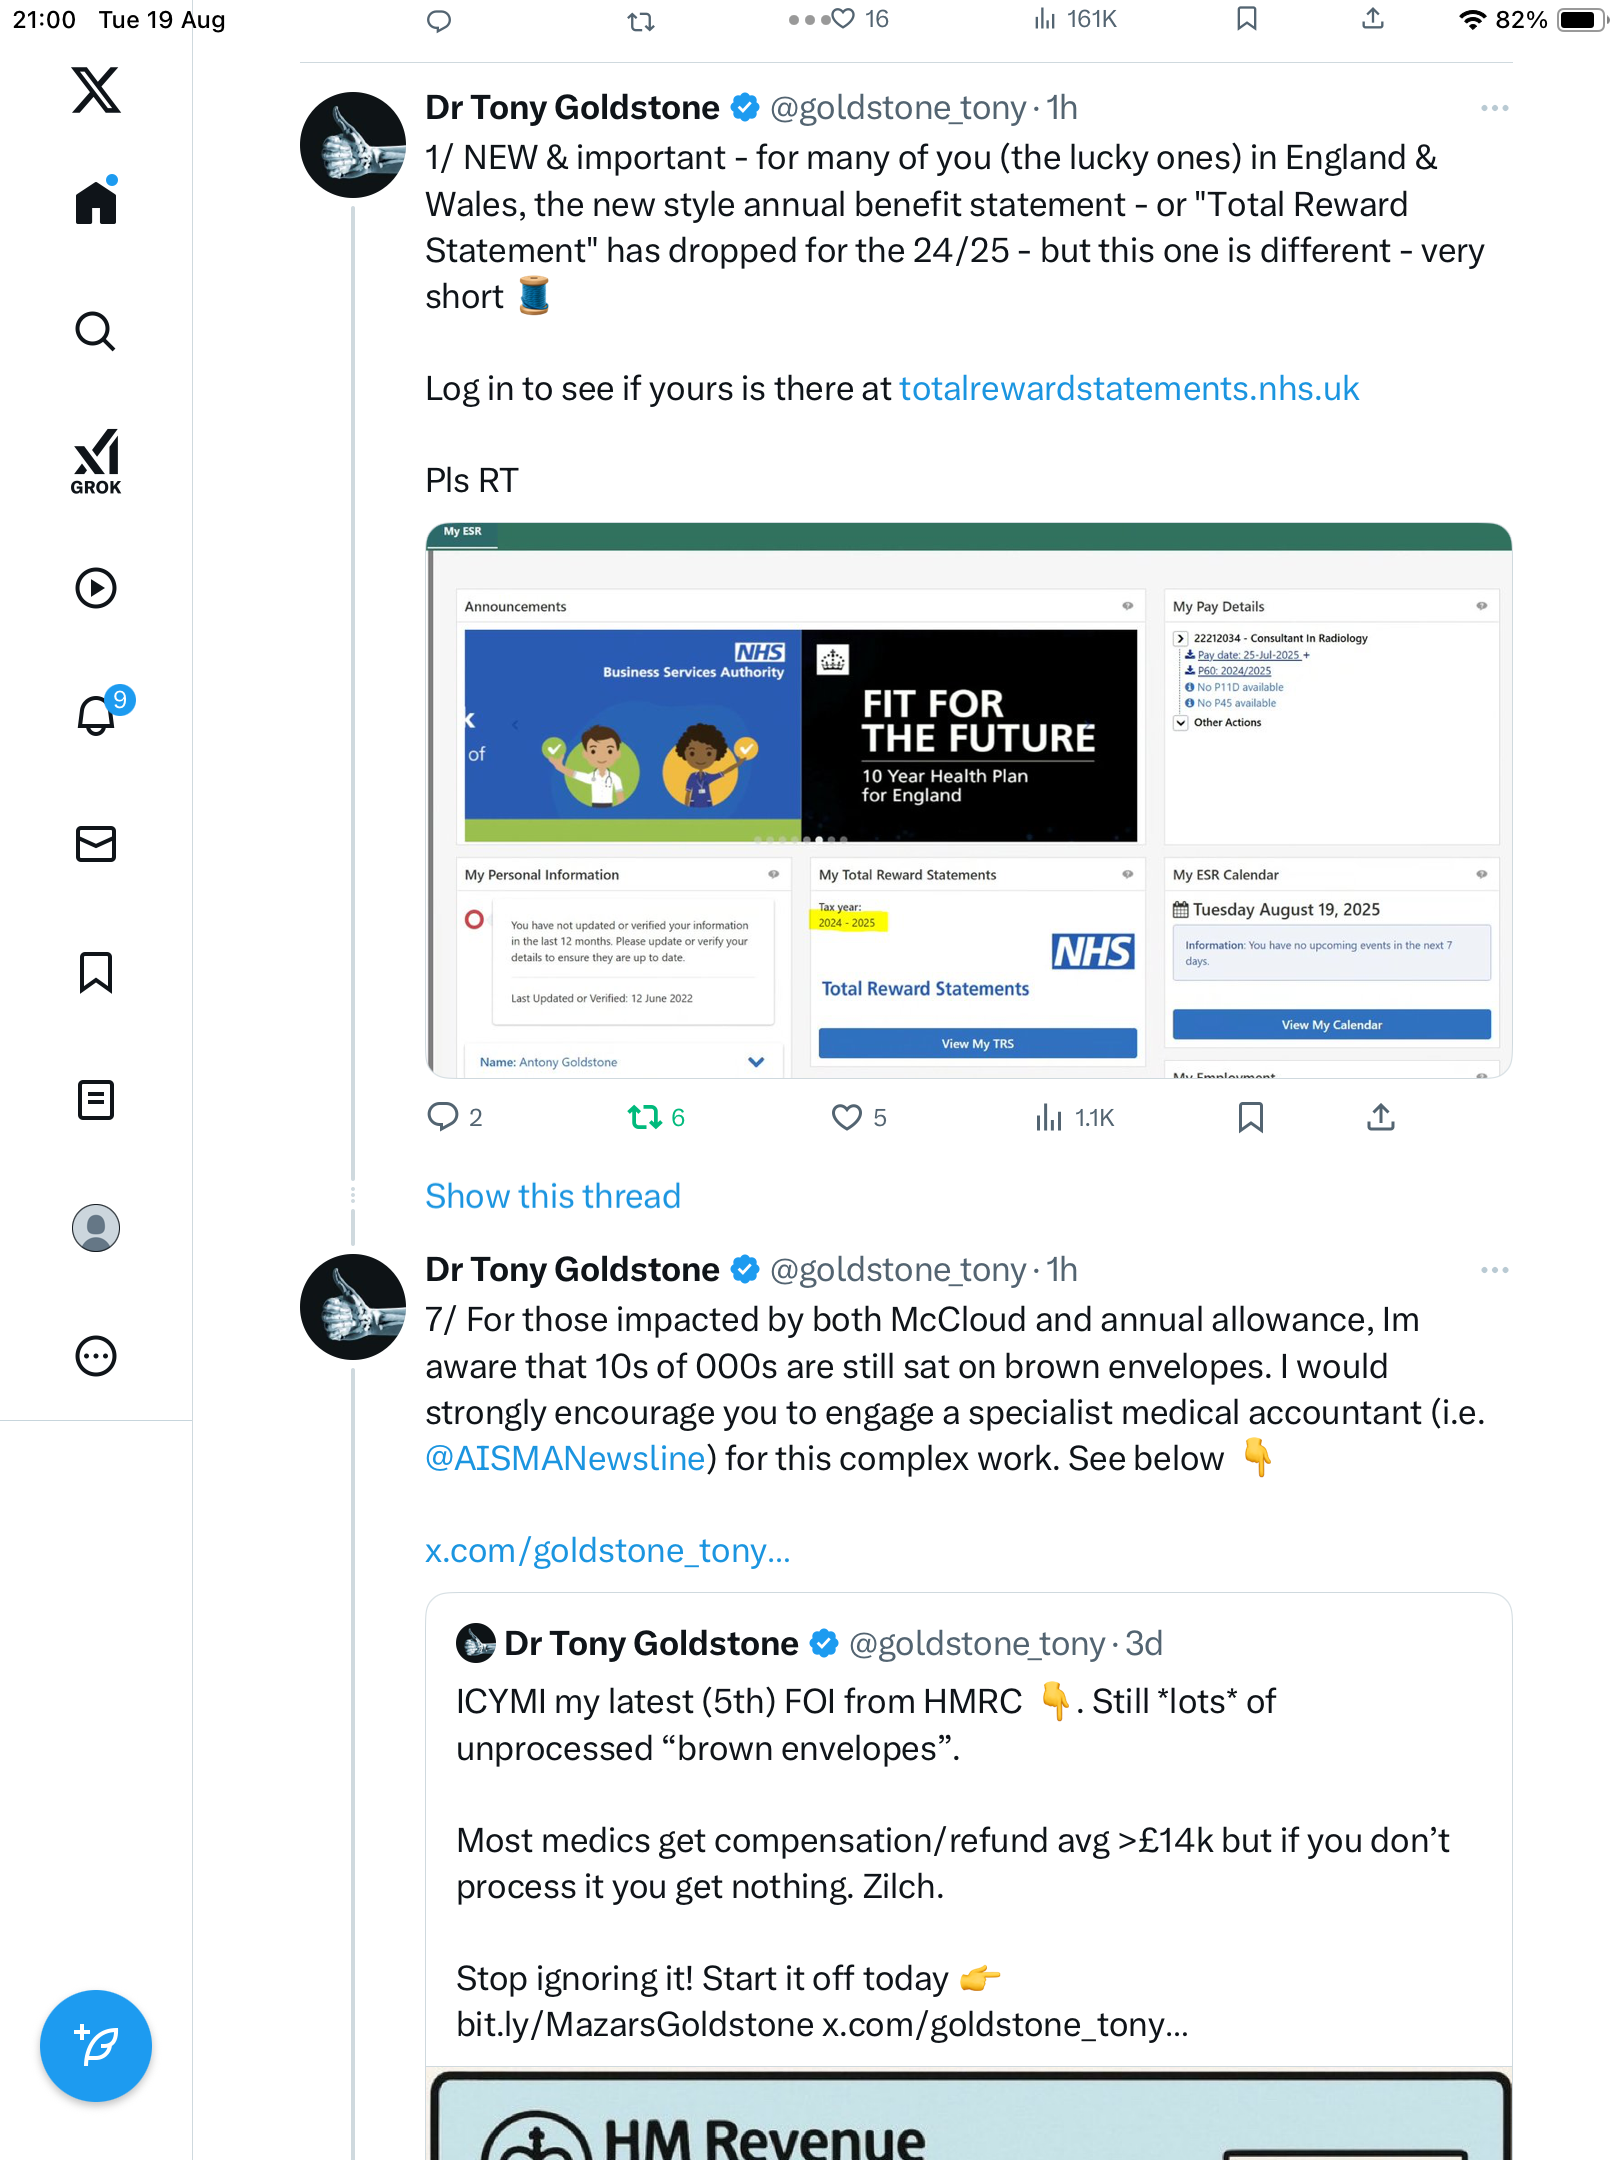Image resolution: width=1620 pixels, height=2160 pixels.
Task: Open the sidebar More circle menu
Action: 96,1356
